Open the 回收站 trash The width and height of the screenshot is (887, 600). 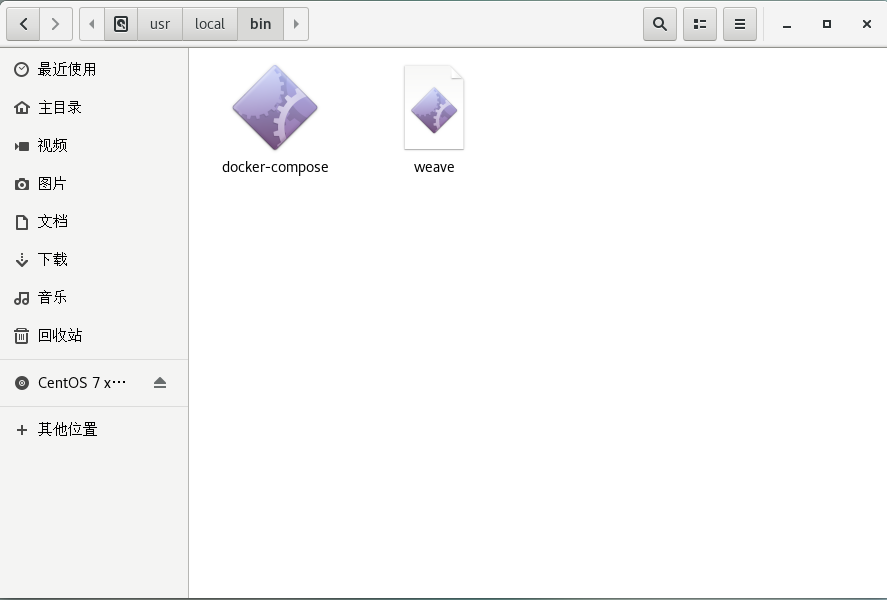pos(94,335)
